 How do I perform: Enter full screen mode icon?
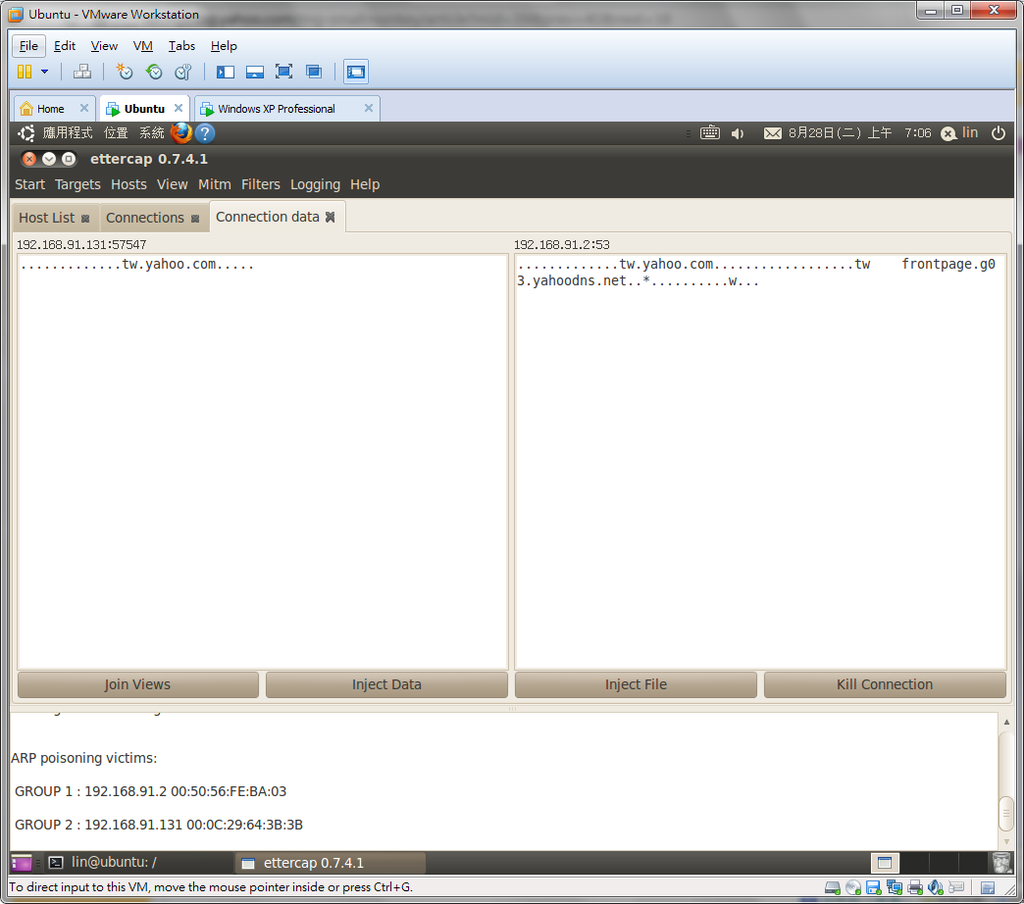coord(283,72)
